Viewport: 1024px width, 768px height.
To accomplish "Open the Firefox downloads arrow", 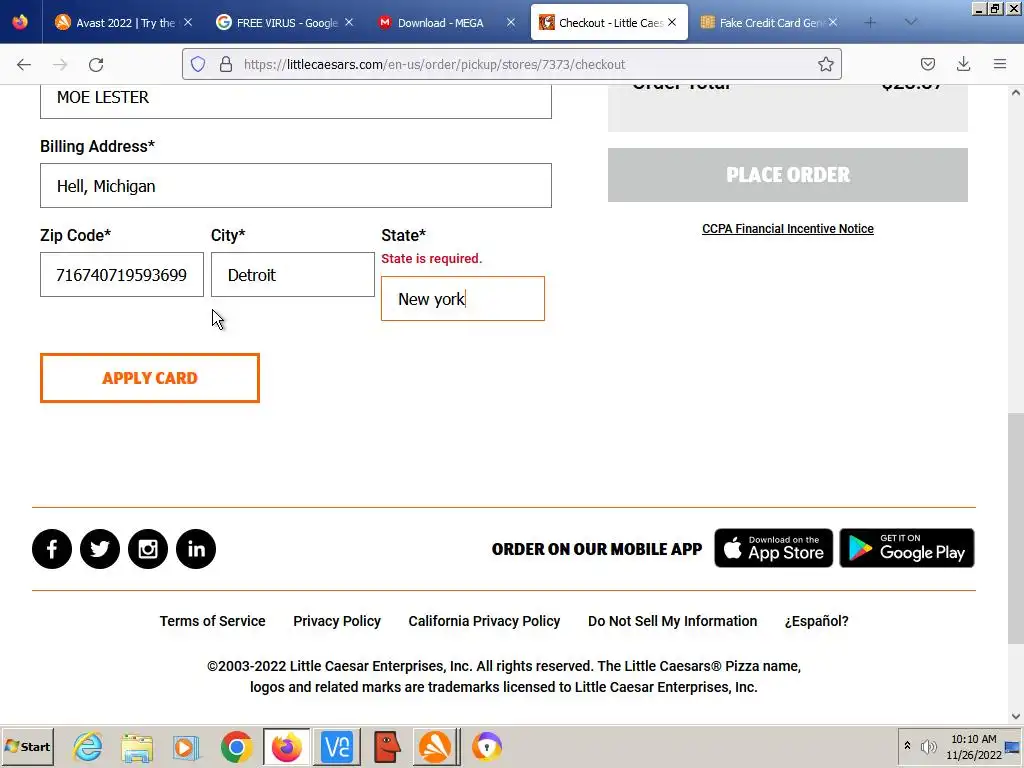I will coord(963,64).
